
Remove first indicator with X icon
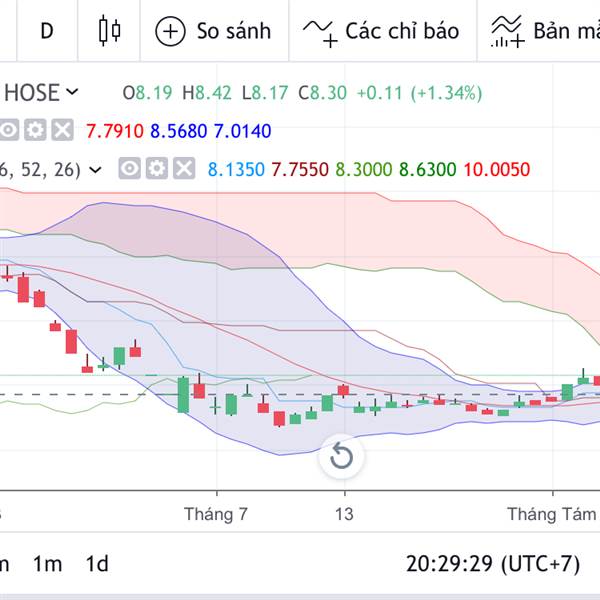coord(62,130)
